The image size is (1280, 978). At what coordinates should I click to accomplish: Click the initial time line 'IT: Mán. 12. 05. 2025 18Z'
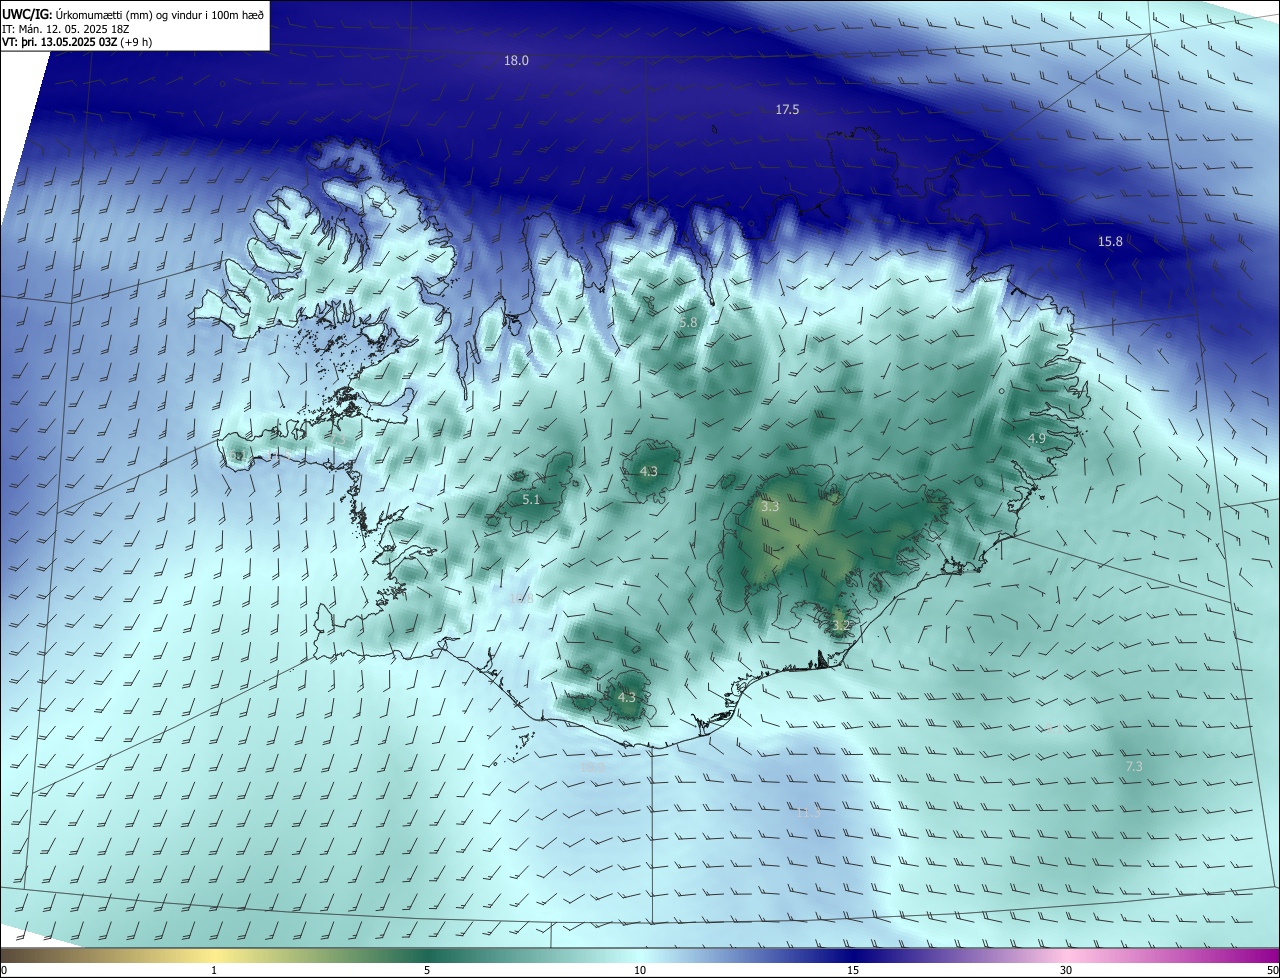pyautogui.click(x=66, y=28)
